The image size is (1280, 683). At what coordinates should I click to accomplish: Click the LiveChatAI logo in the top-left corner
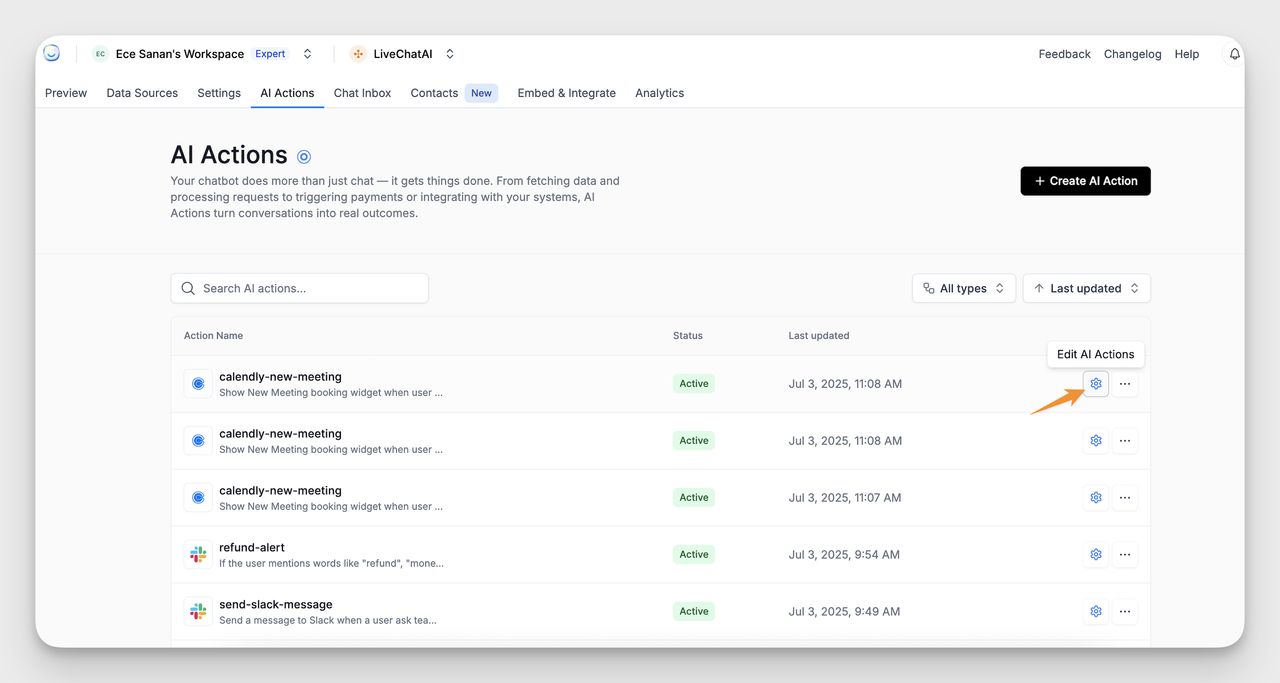click(52, 54)
